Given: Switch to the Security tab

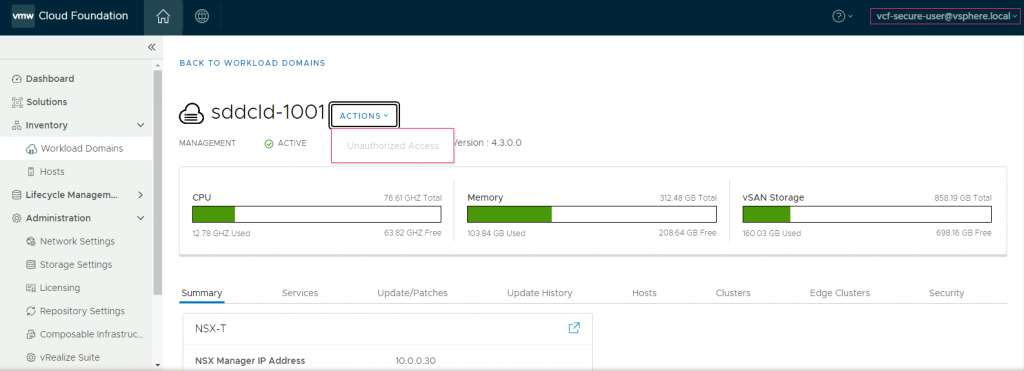Looking at the screenshot, I should tap(946, 293).
